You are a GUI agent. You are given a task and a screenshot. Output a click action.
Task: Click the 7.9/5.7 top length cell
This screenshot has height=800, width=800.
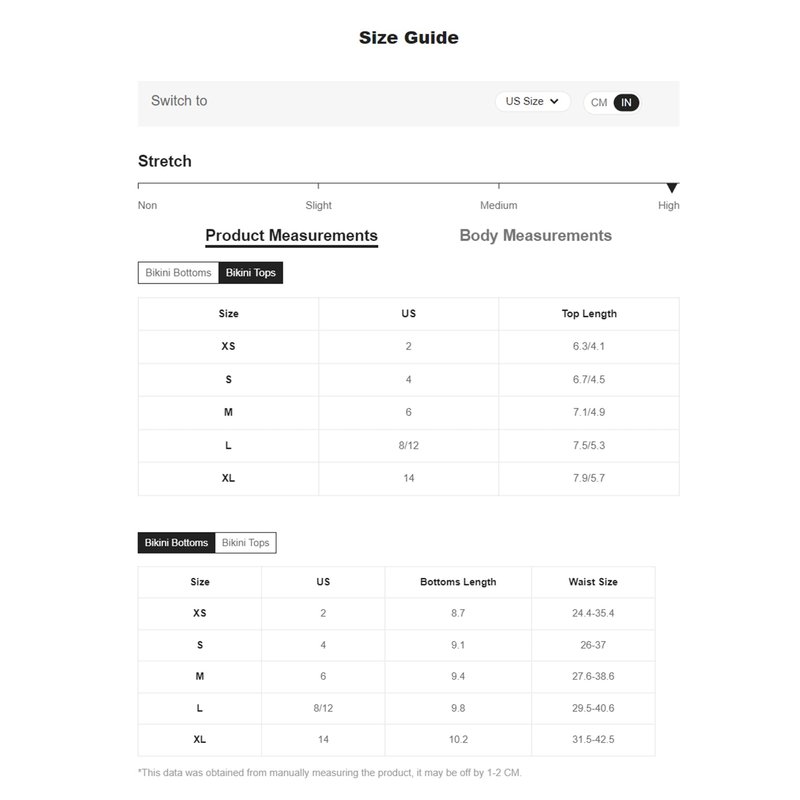tap(589, 478)
